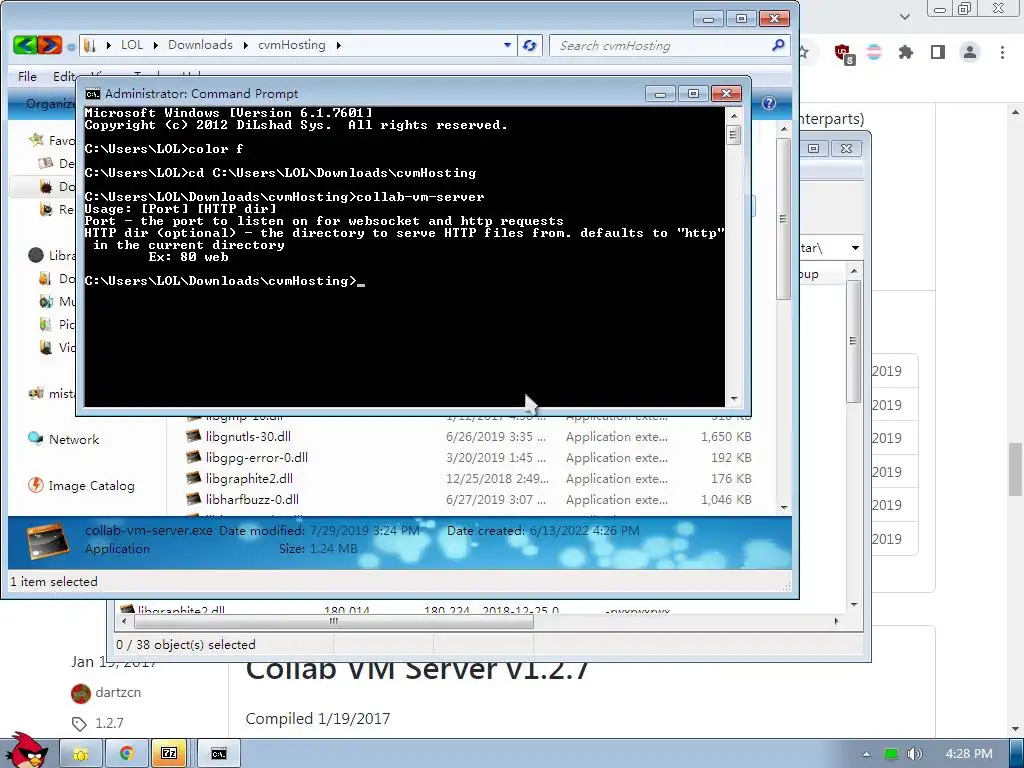Select libgnutls-30.dll file icon
Viewport: 1024px width, 768px height.
193,436
